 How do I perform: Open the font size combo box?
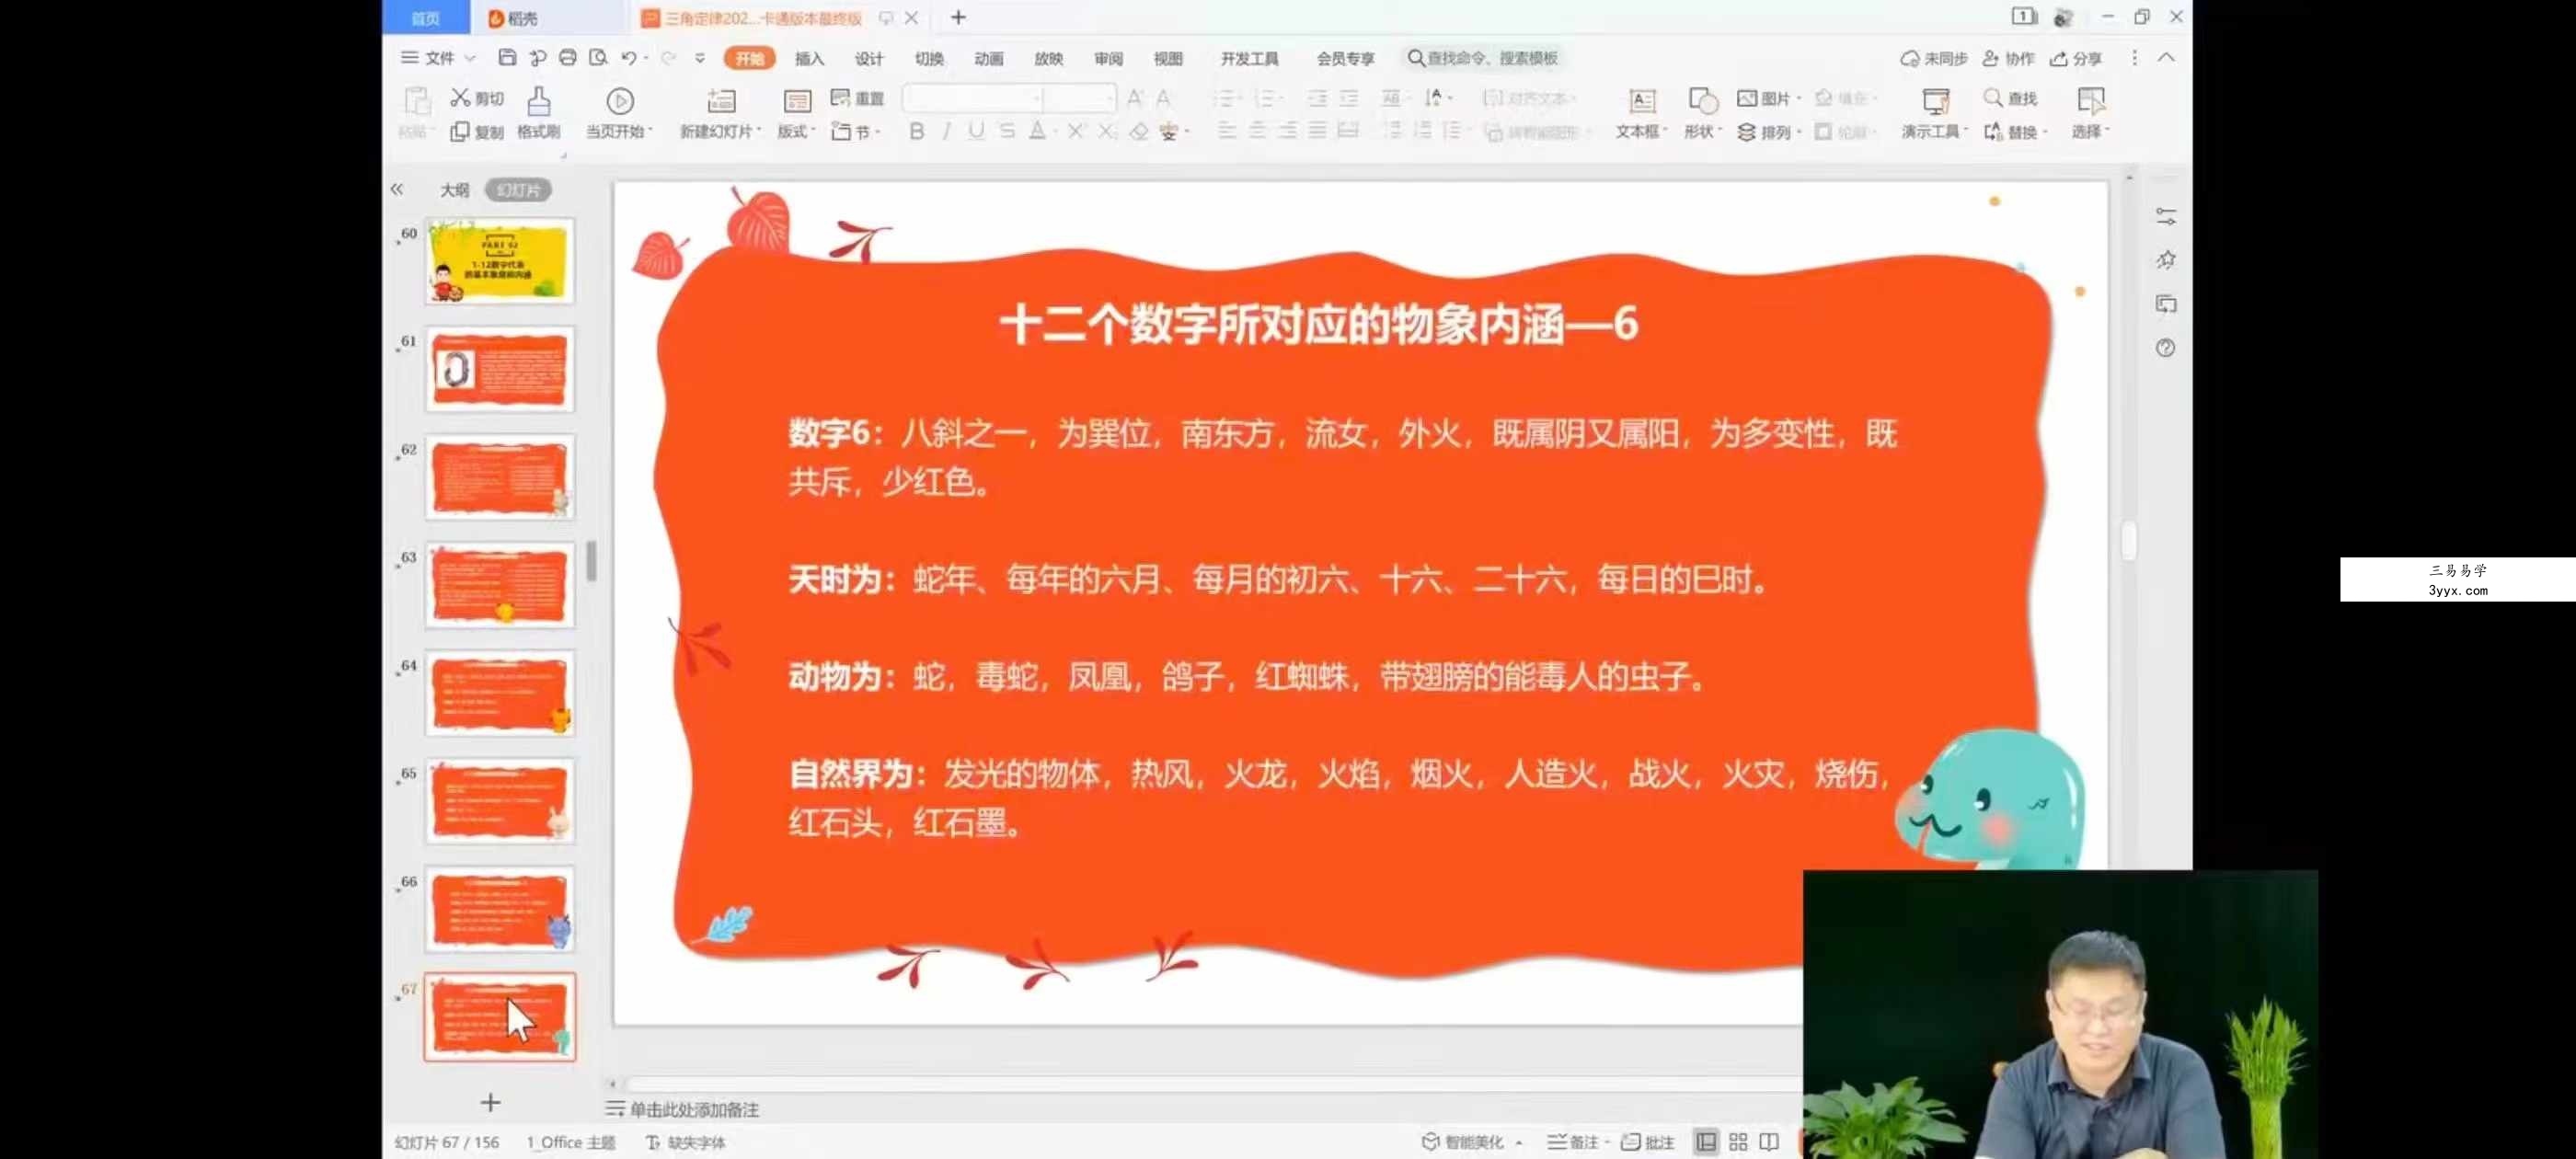1079,98
